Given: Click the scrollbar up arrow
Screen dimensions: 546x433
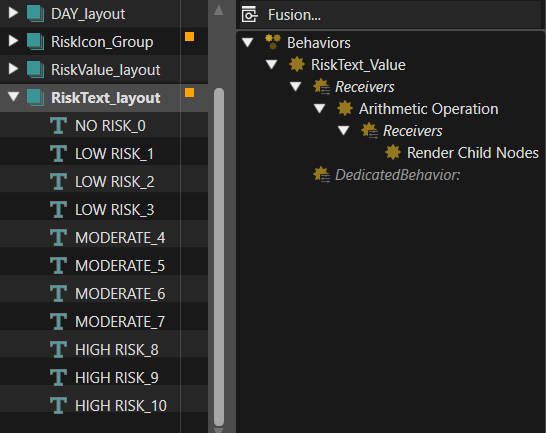Looking at the screenshot, I should point(219,10).
